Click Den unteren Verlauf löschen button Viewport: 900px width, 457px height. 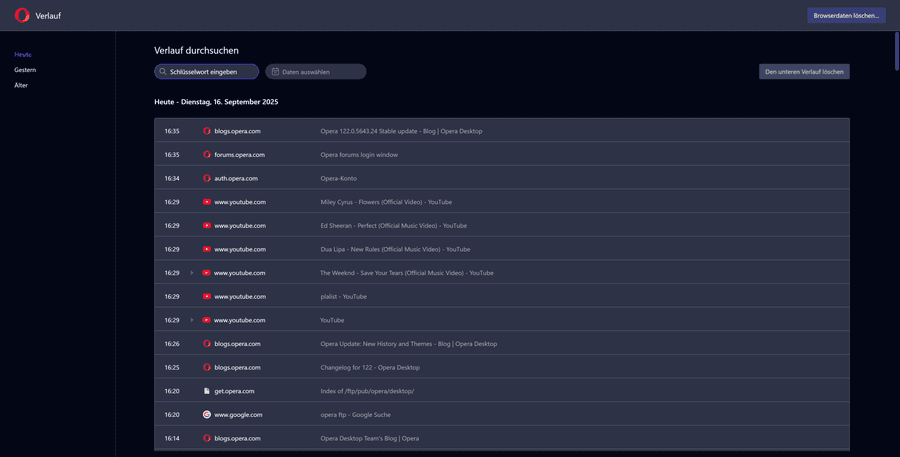[x=804, y=72]
